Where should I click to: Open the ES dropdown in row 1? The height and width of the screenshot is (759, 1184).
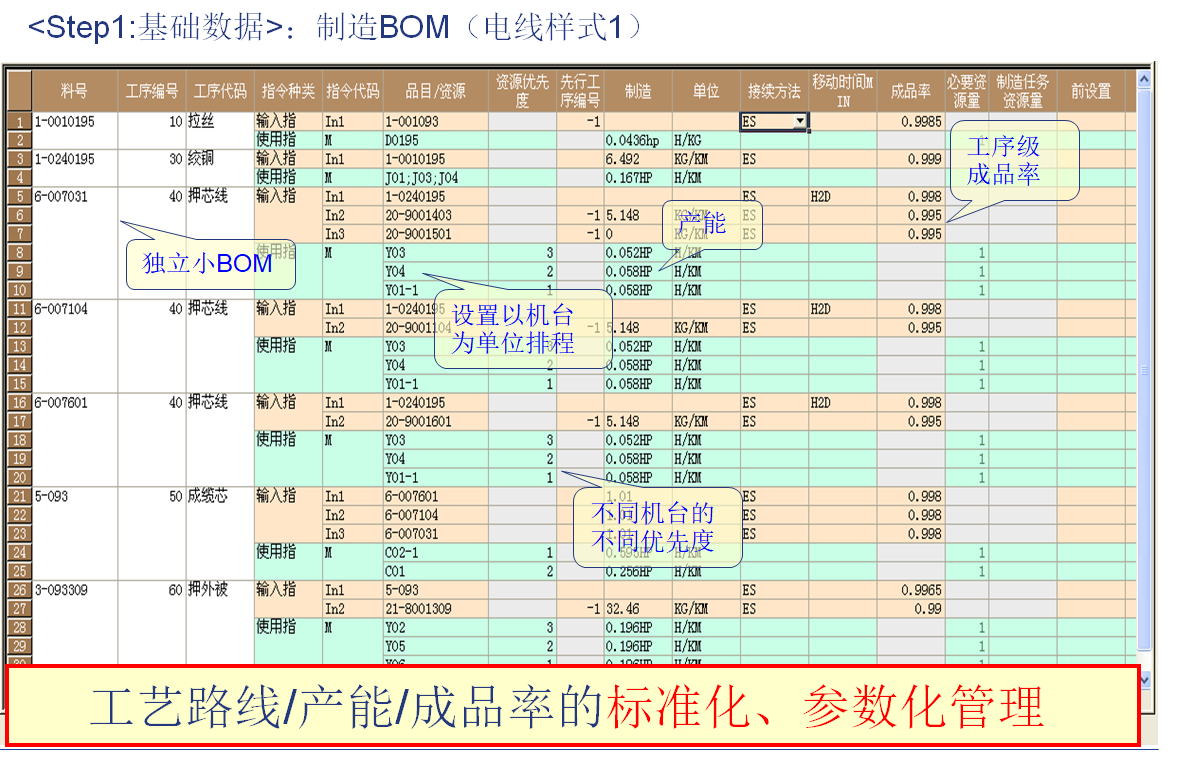click(799, 122)
